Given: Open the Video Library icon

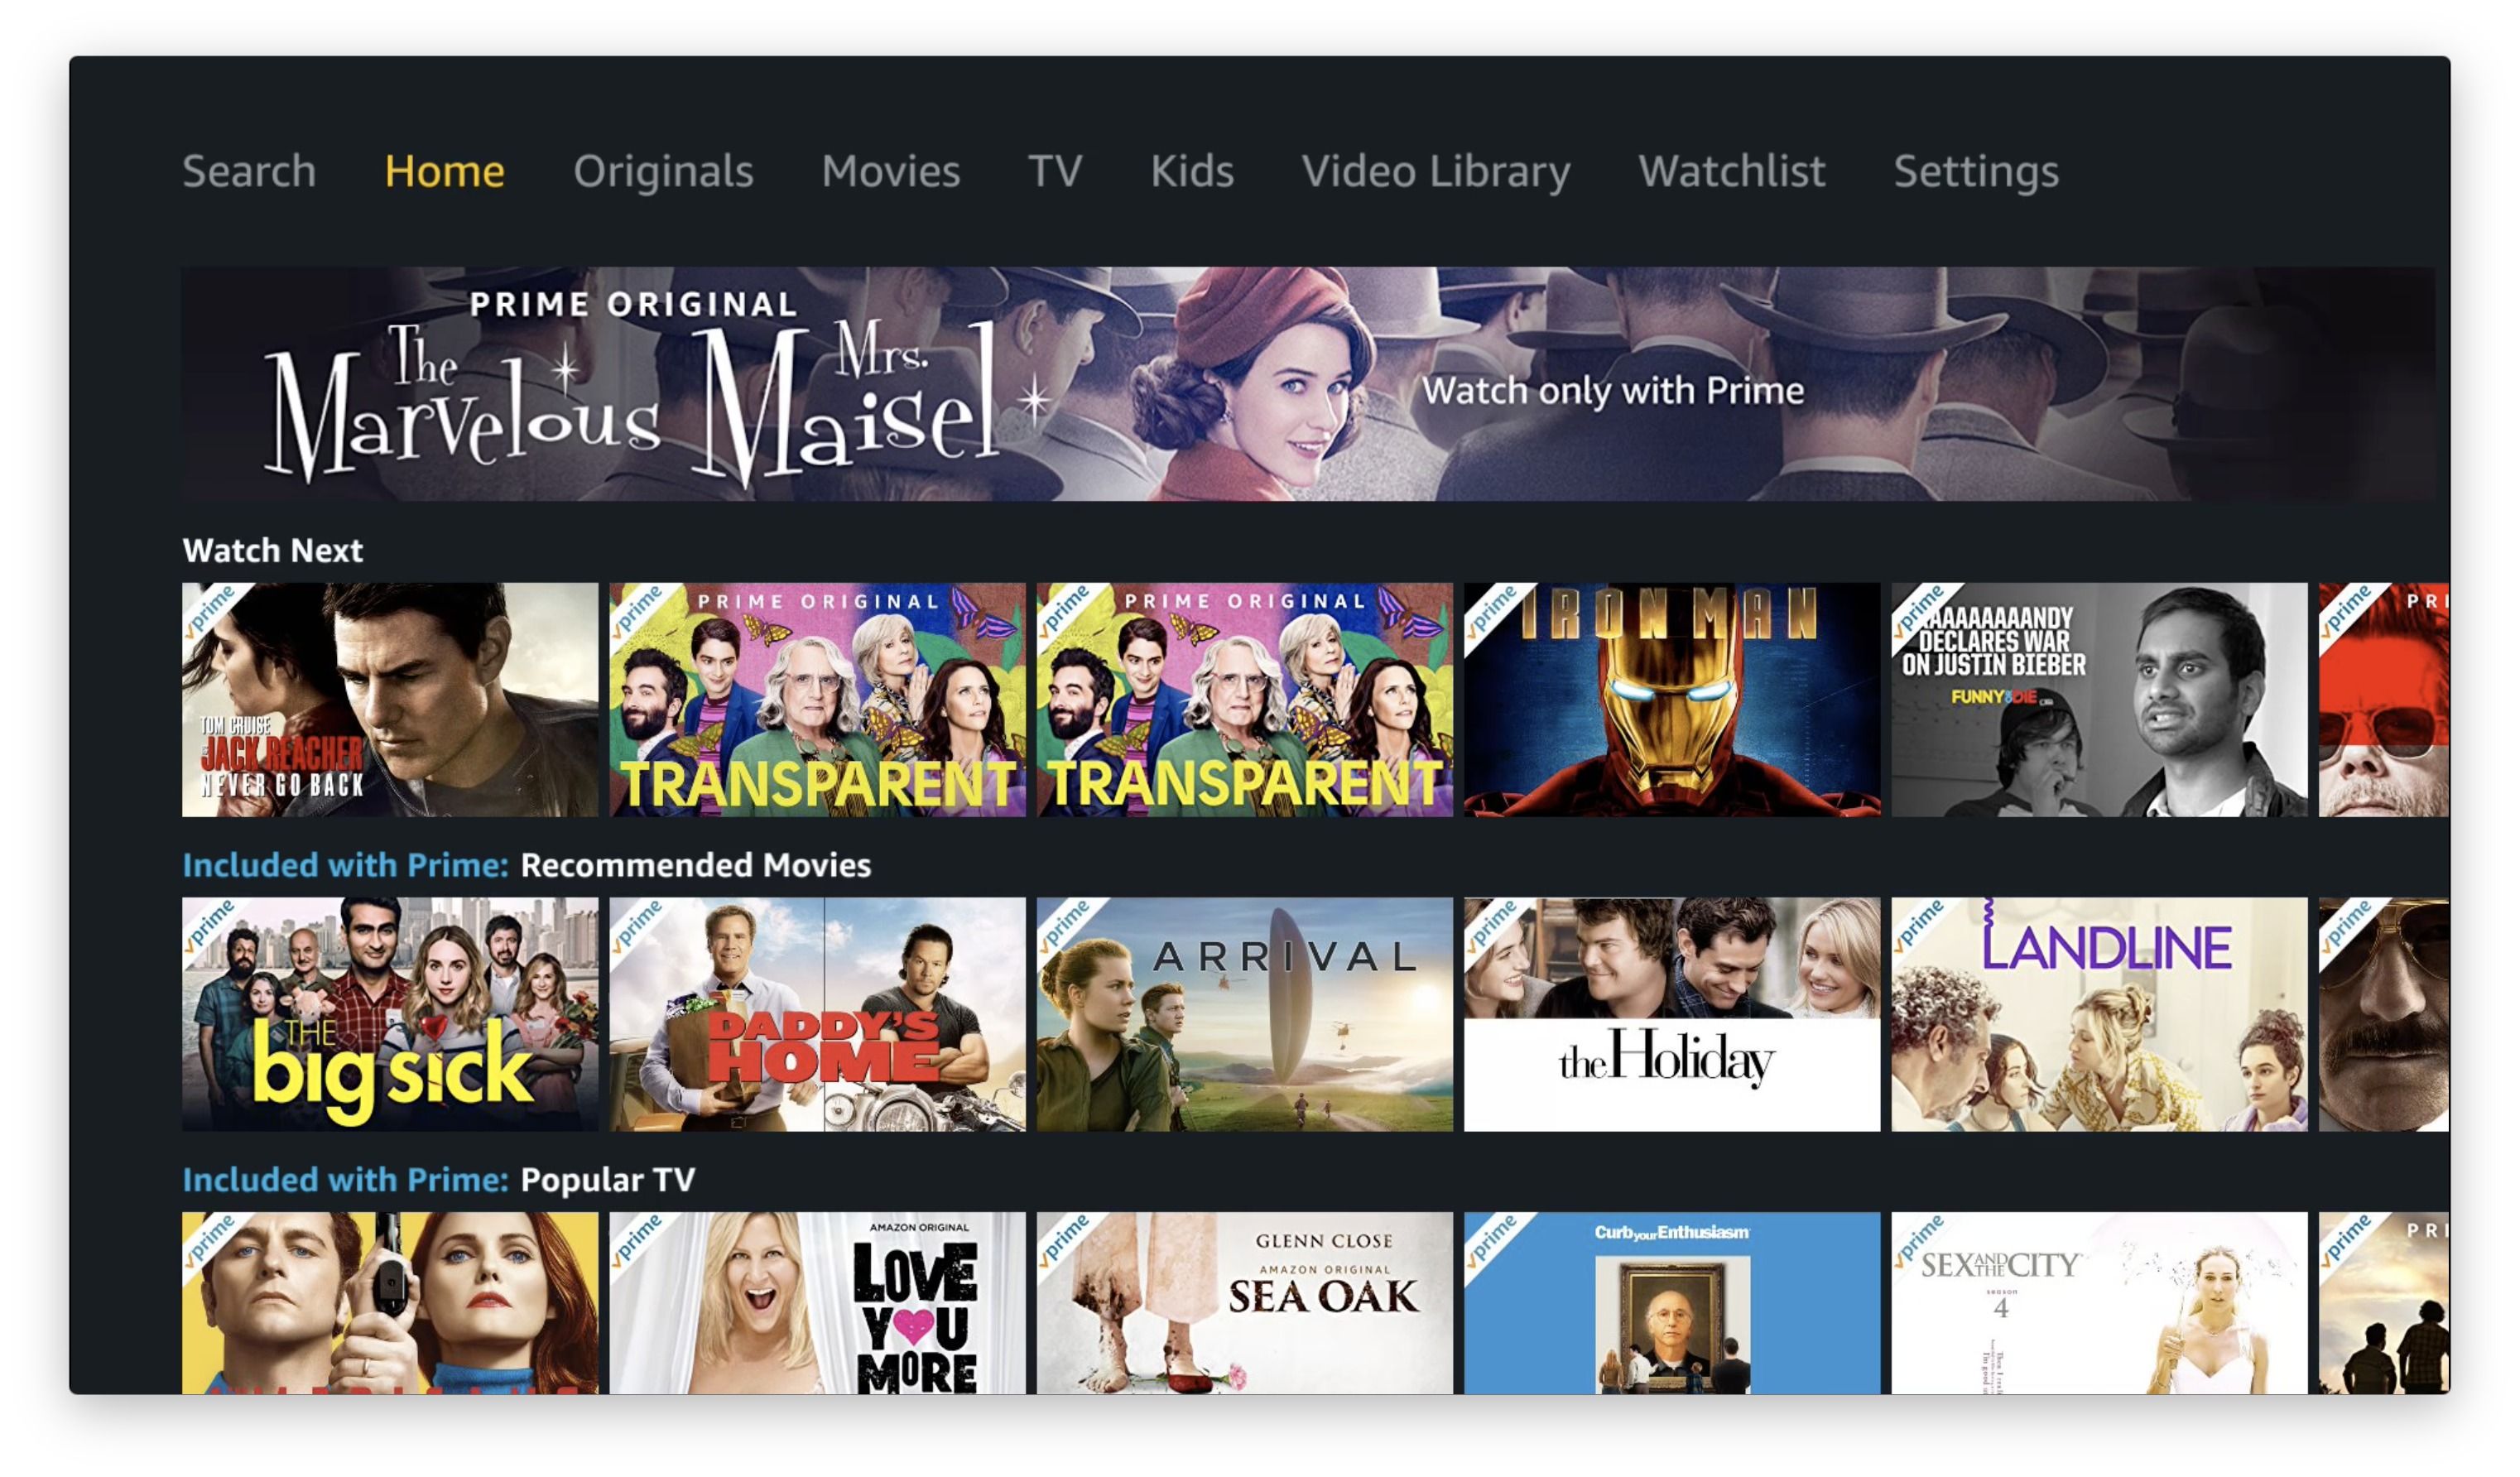Looking at the screenshot, I should (1437, 169).
